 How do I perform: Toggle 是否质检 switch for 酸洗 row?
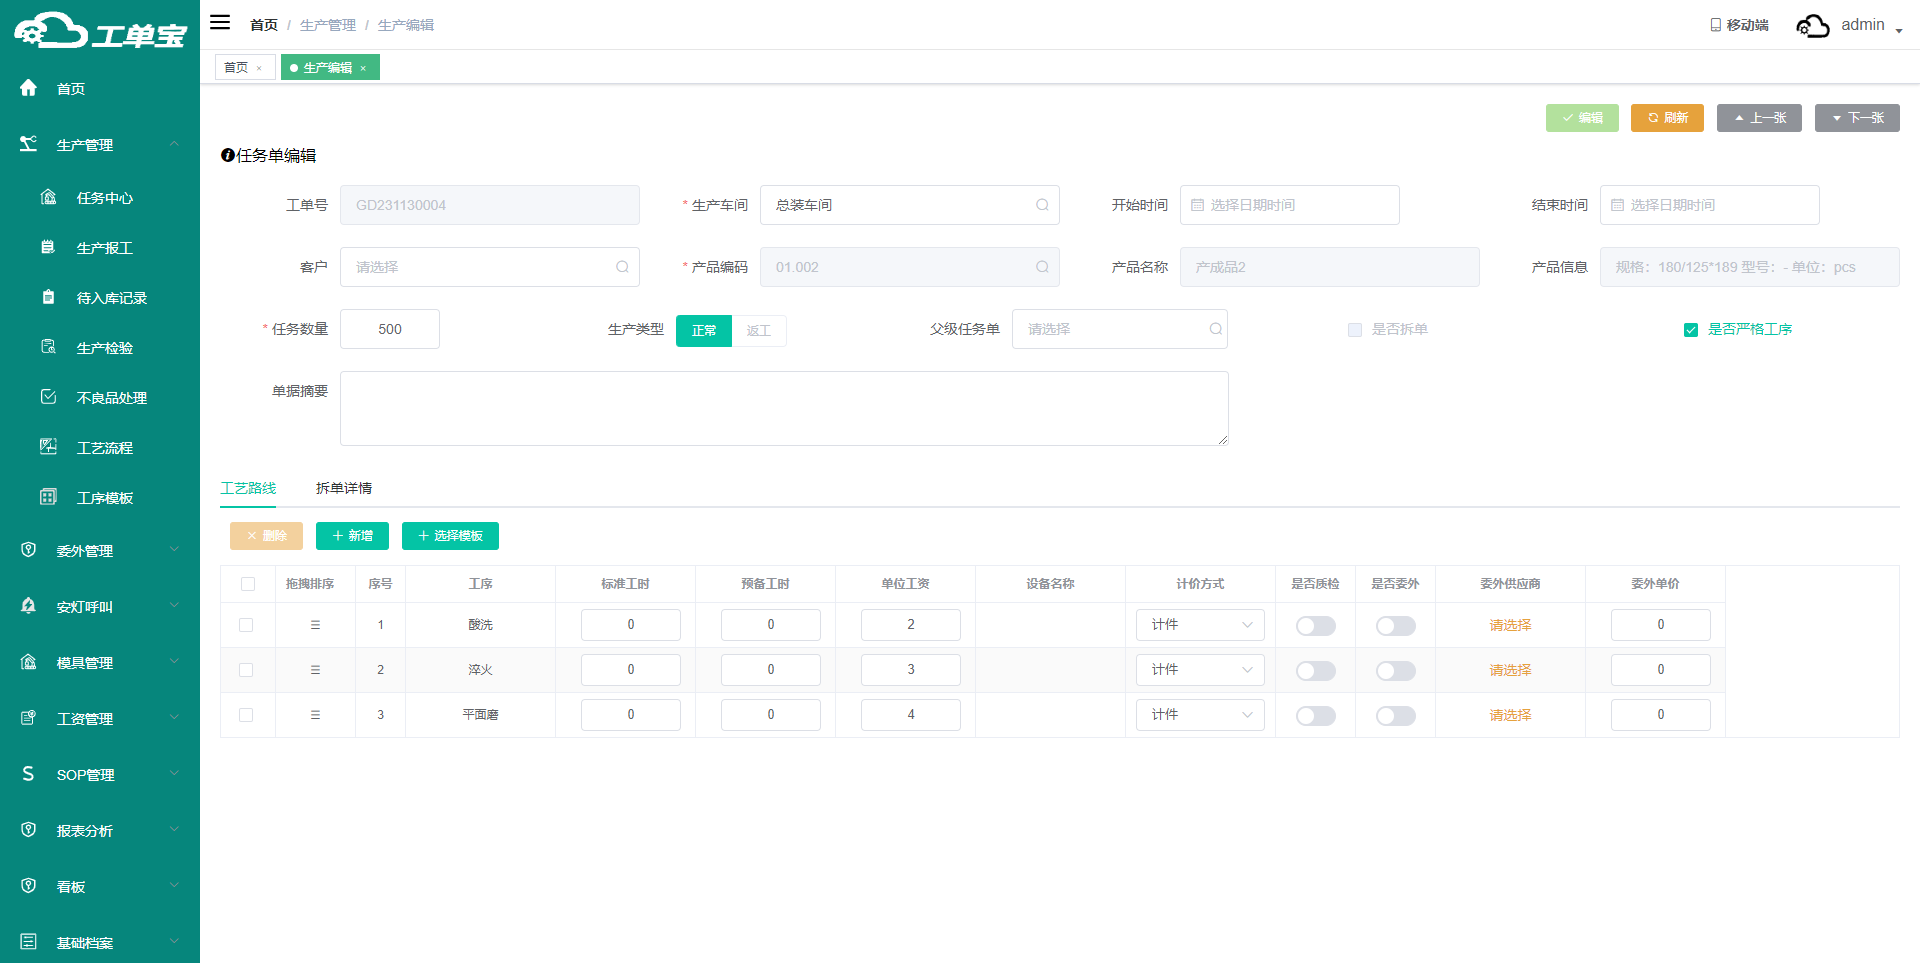(1315, 626)
